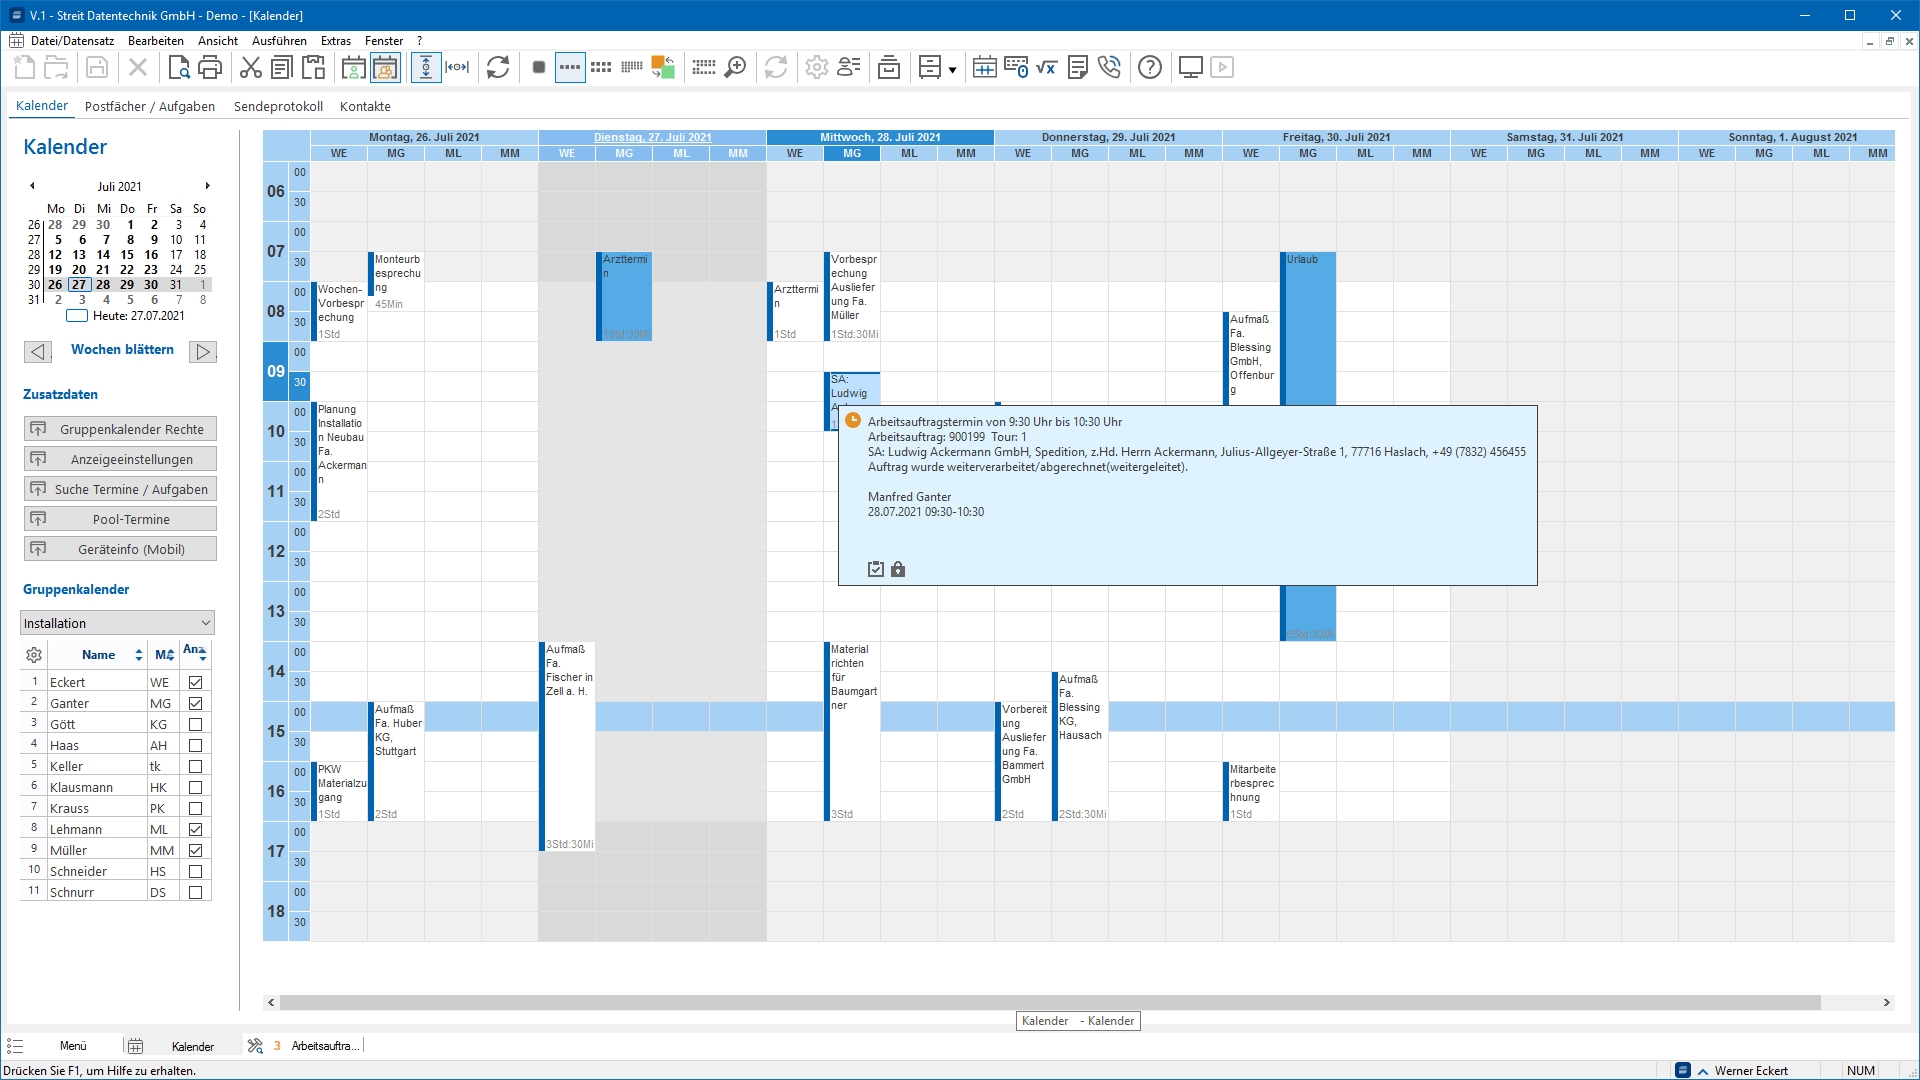Image resolution: width=1920 pixels, height=1080 pixels.
Task: Click the gear icon in group list header
Action: click(x=34, y=655)
